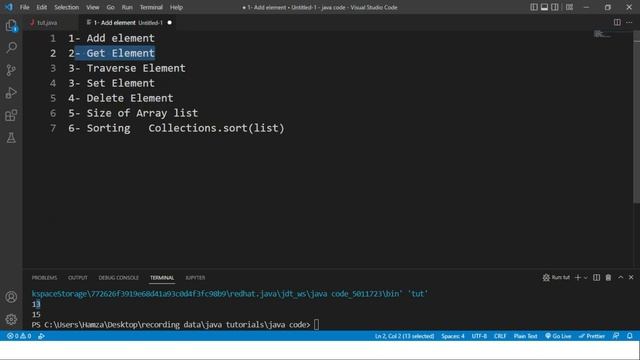
Task: Open the Help menu
Action: pyautogui.click(x=176, y=7)
